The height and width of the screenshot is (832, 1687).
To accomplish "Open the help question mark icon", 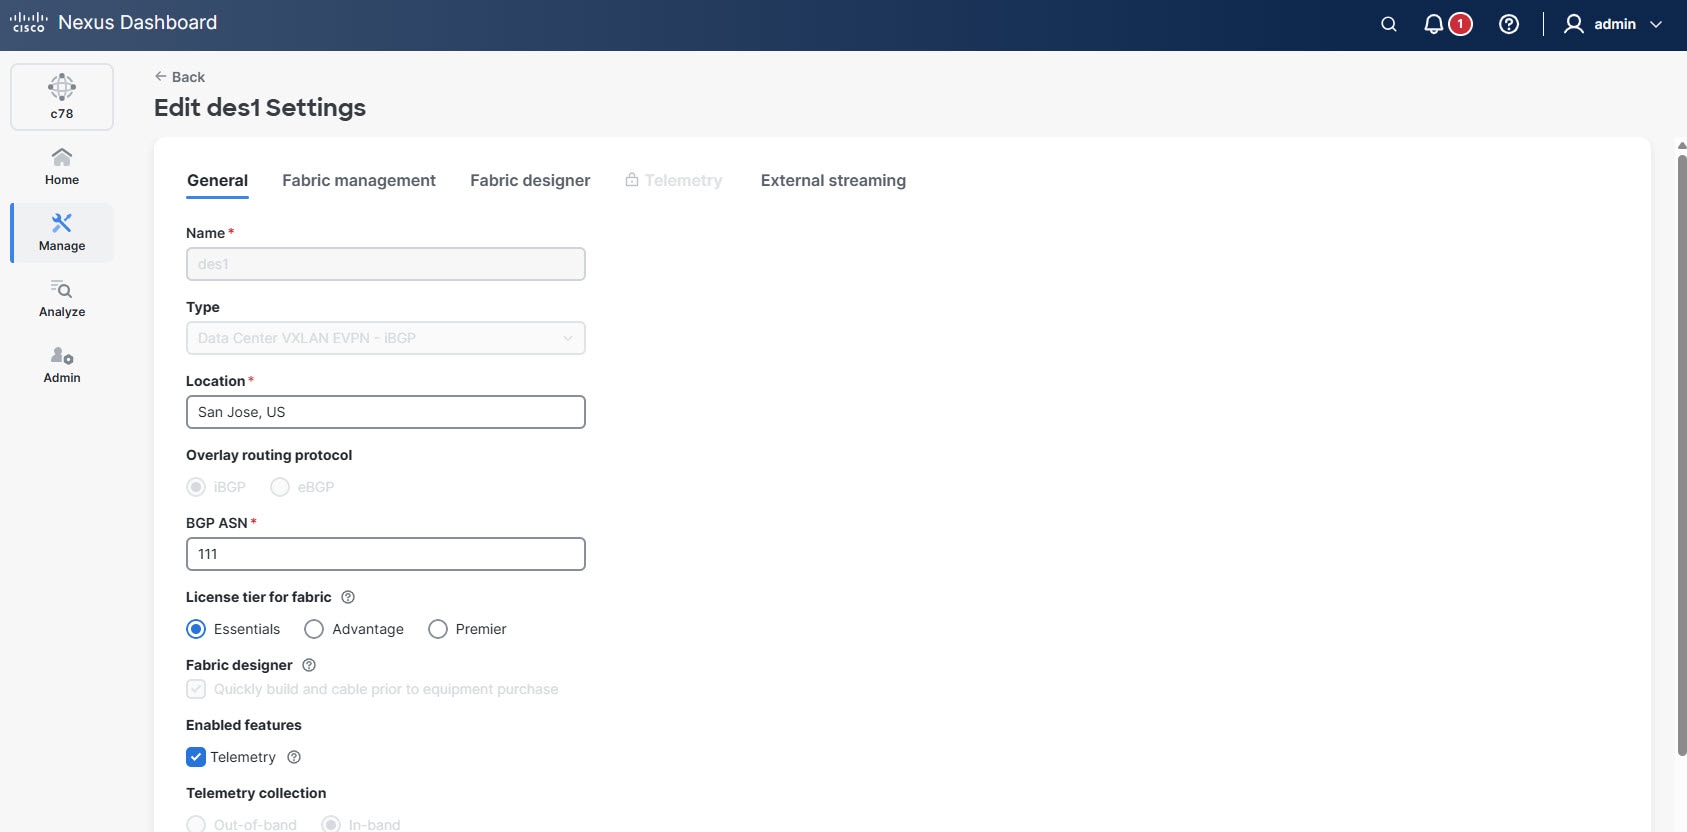I will click(1509, 24).
